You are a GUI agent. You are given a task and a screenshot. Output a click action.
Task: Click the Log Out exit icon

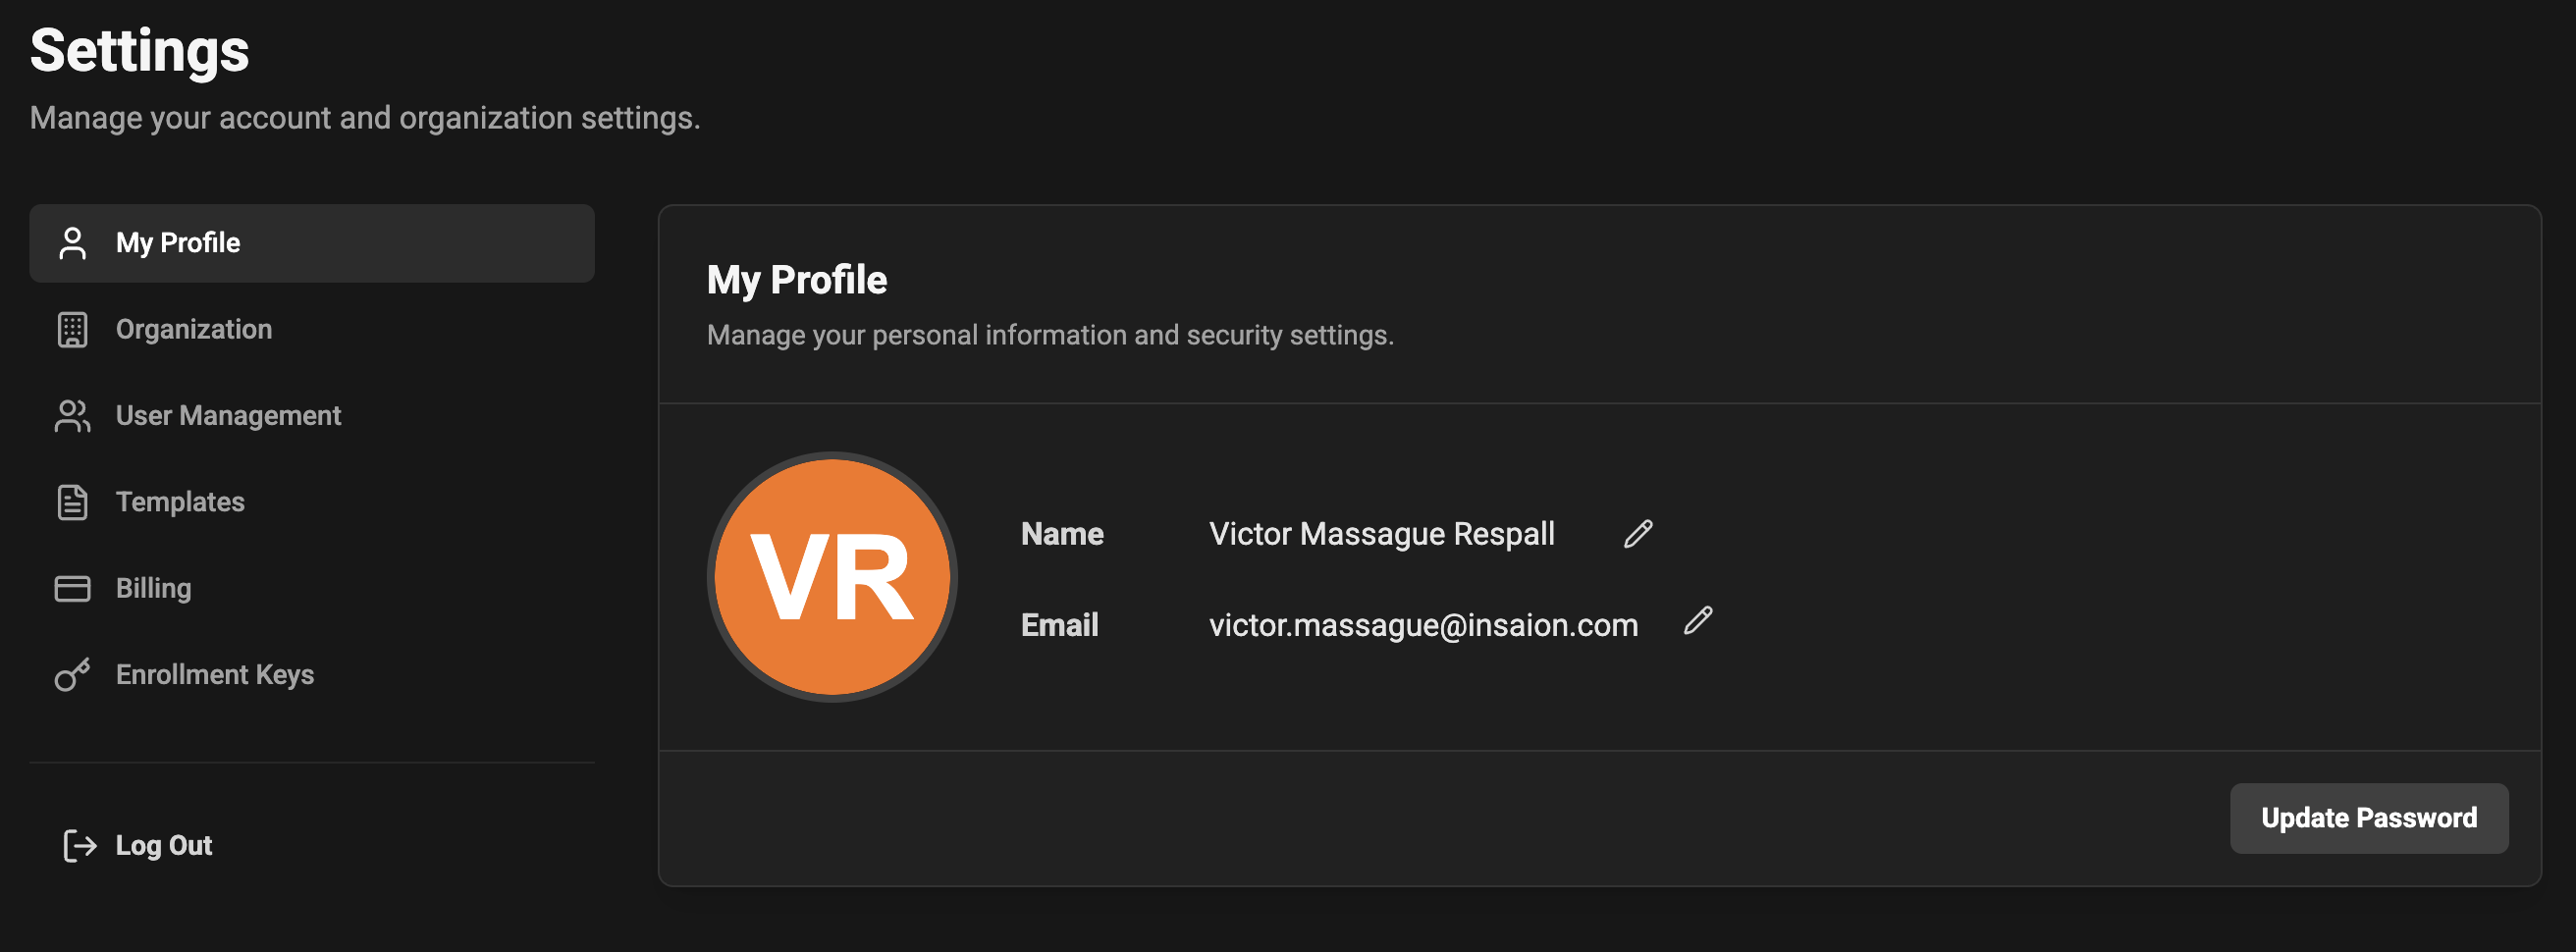click(x=80, y=845)
